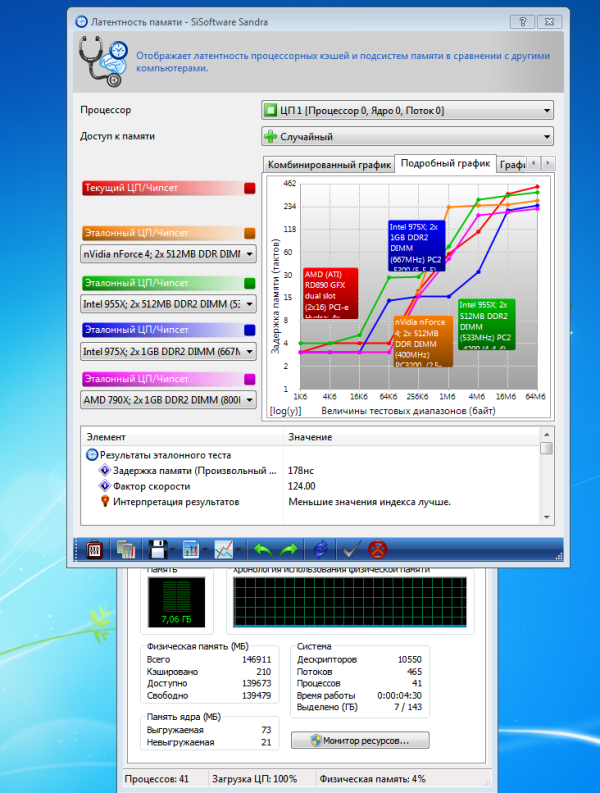Viewport: 600px width, 793px height.
Task: Toggle the red Текущий ЦП/Чипсет checkbox
Action: [249, 188]
